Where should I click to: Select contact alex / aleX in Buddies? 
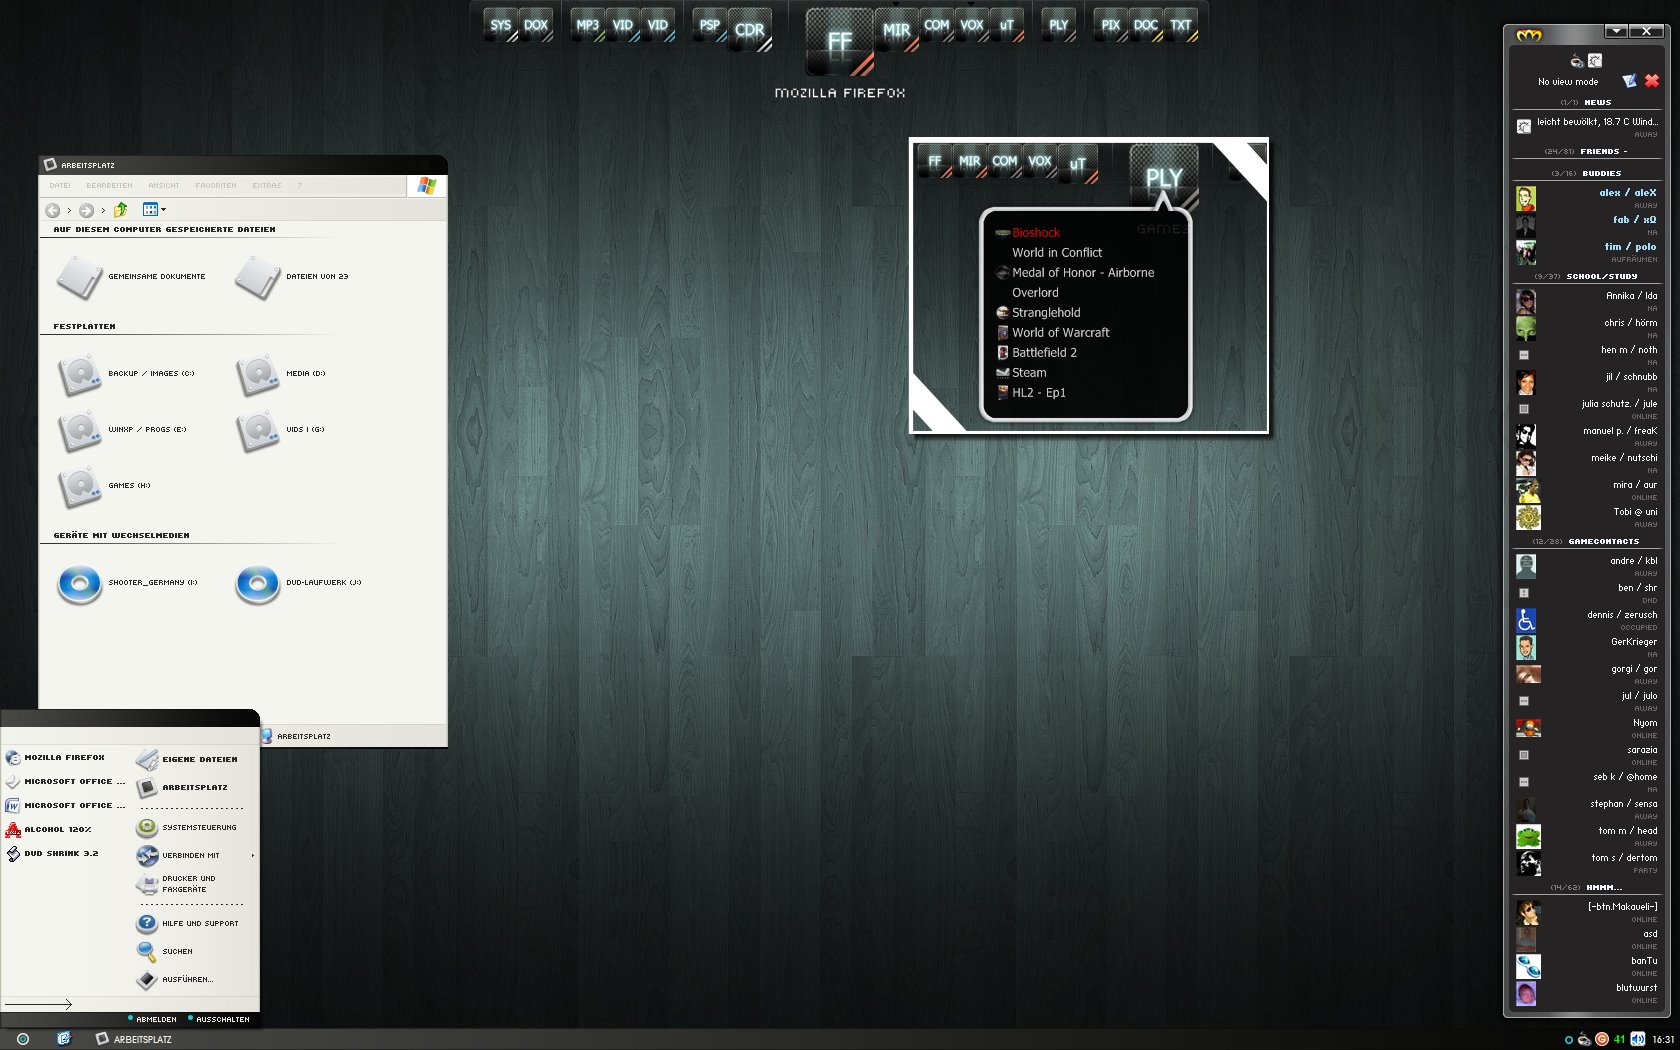[1586, 198]
